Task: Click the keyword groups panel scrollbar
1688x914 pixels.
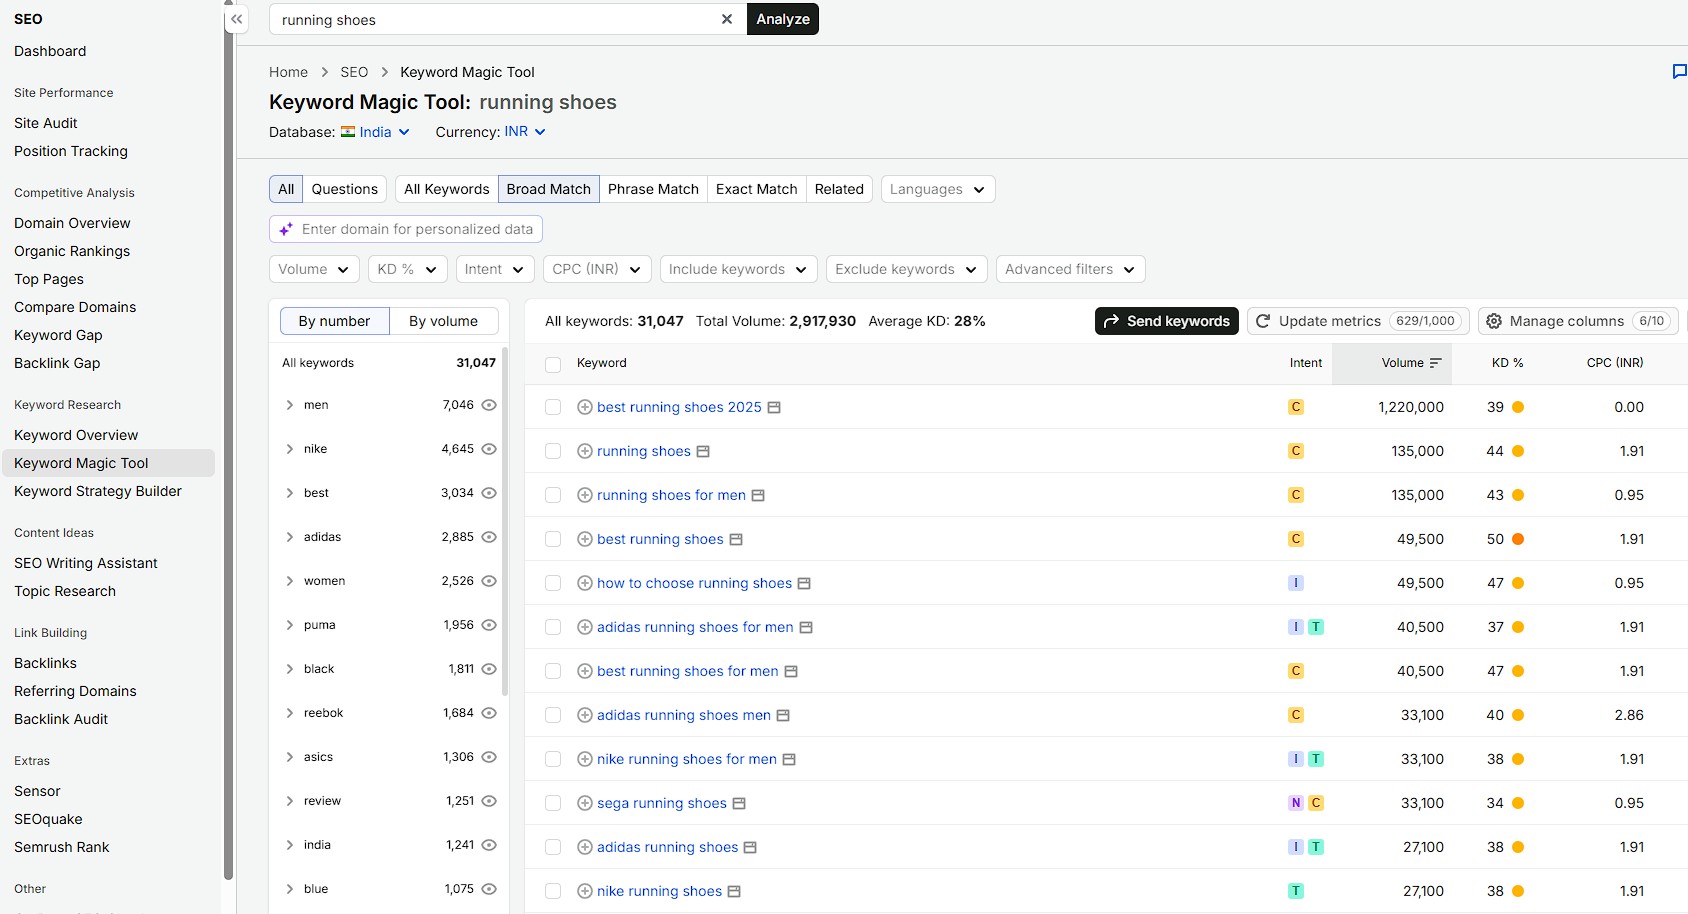Action: click(505, 520)
